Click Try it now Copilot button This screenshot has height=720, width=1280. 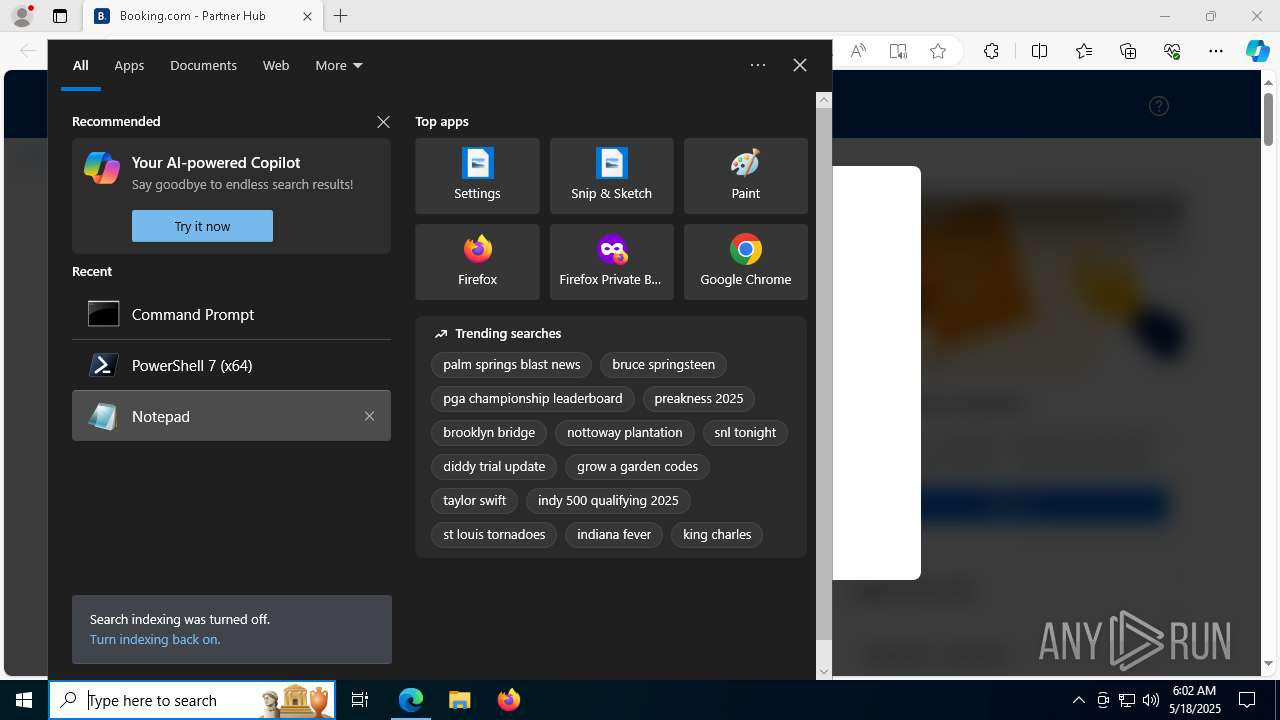pos(202,226)
